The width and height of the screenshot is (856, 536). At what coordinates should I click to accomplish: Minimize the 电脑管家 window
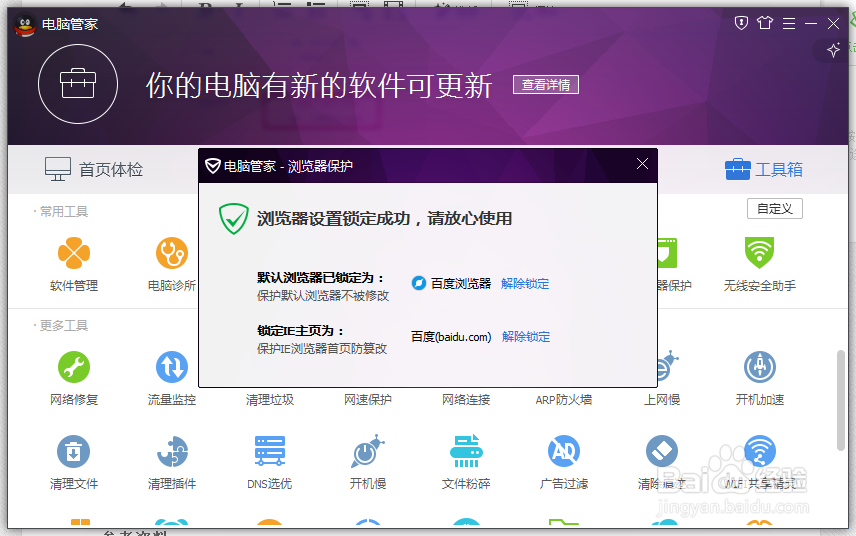click(811, 23)
